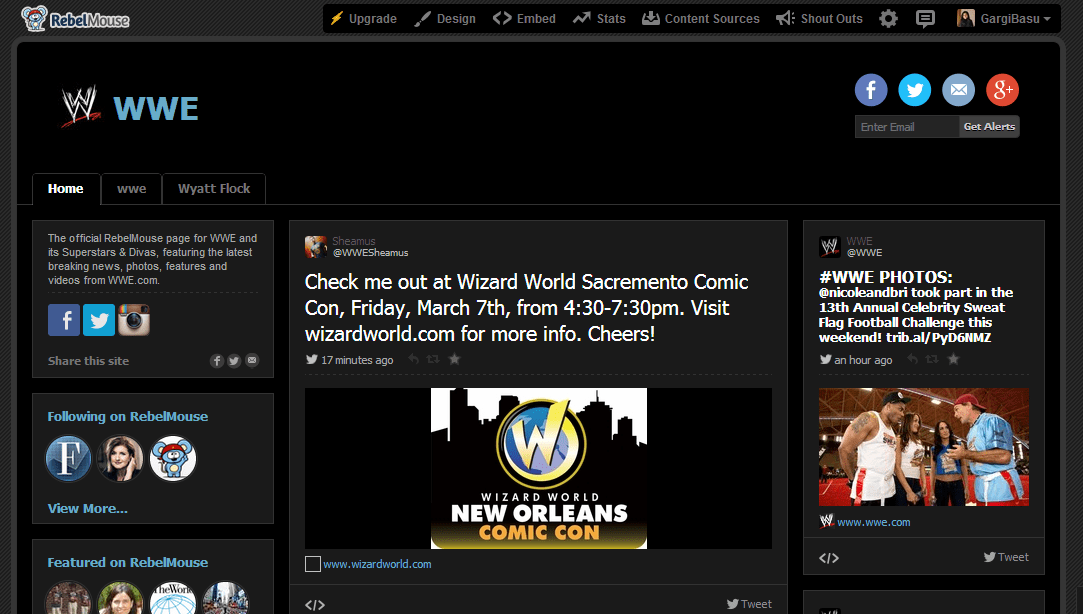Click the Get Alerts button
Image resolution: width=1083 pixels, height=614 pixels.
(989, 126)
